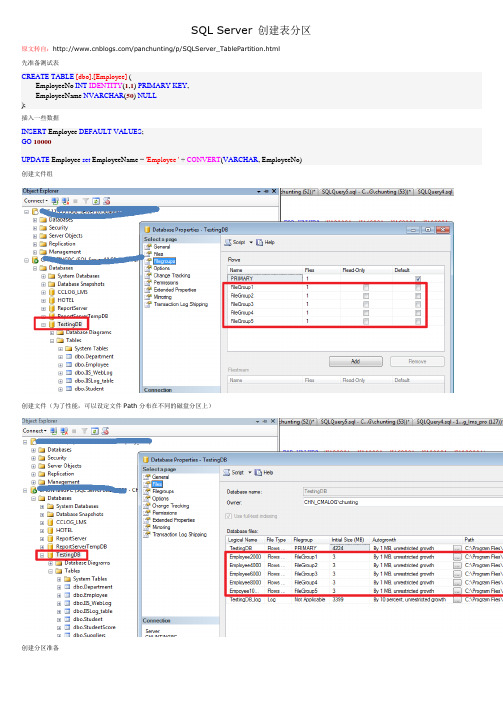
Task: Click dbo.Suppliers table icon in Object Explorer
Action: [68, 635]
